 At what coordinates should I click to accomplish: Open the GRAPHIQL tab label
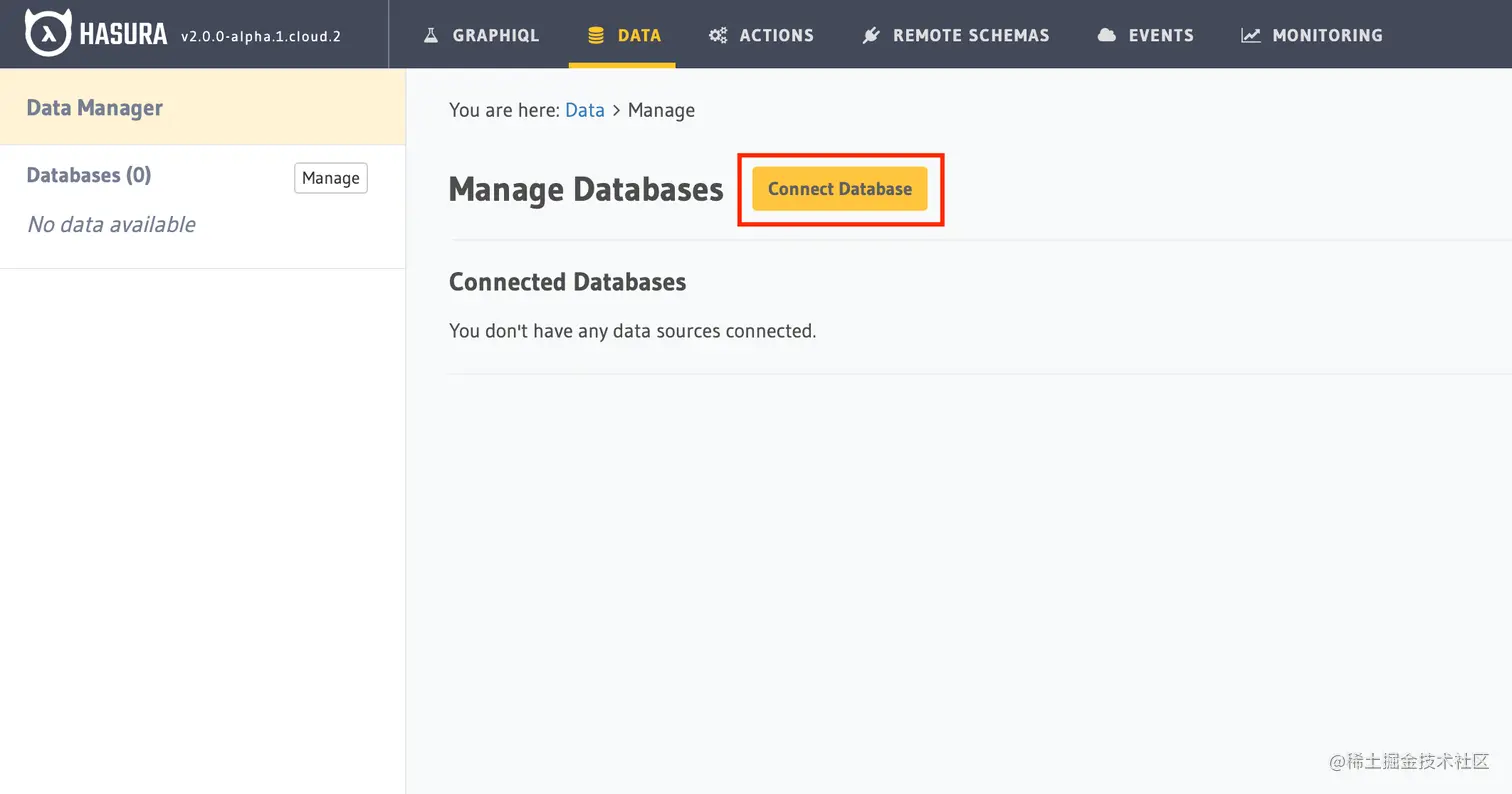coord(495,35)
